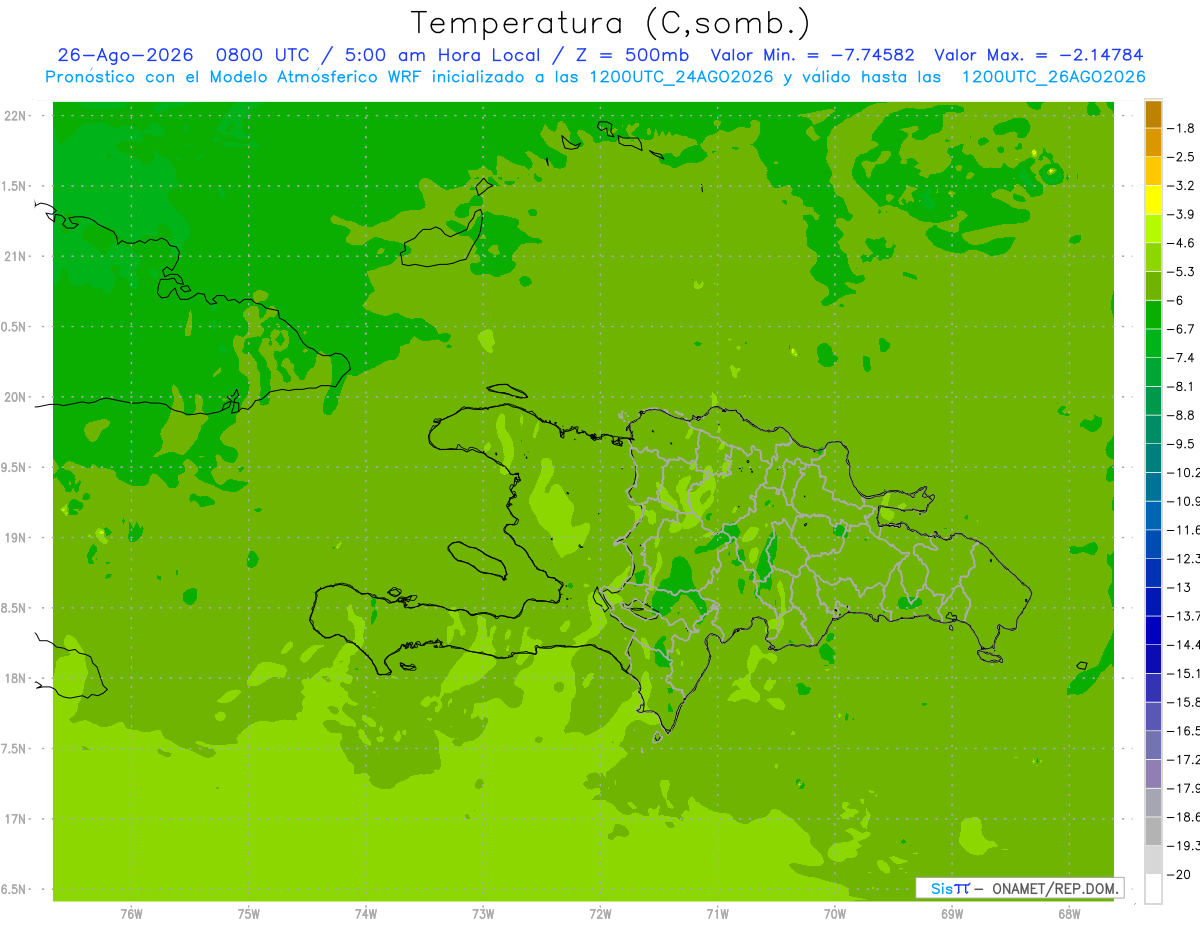The height and width of the screenshot is (927, 1200).
Task: Click the Z = 500mb level text
Action: click(632, 55)
